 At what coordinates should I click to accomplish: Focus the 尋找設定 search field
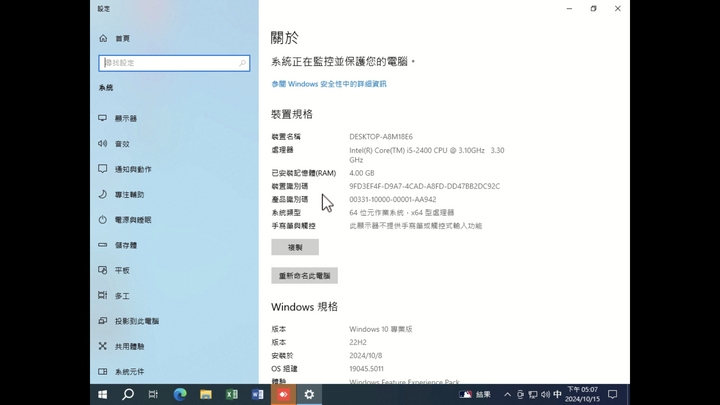point(174,63)
